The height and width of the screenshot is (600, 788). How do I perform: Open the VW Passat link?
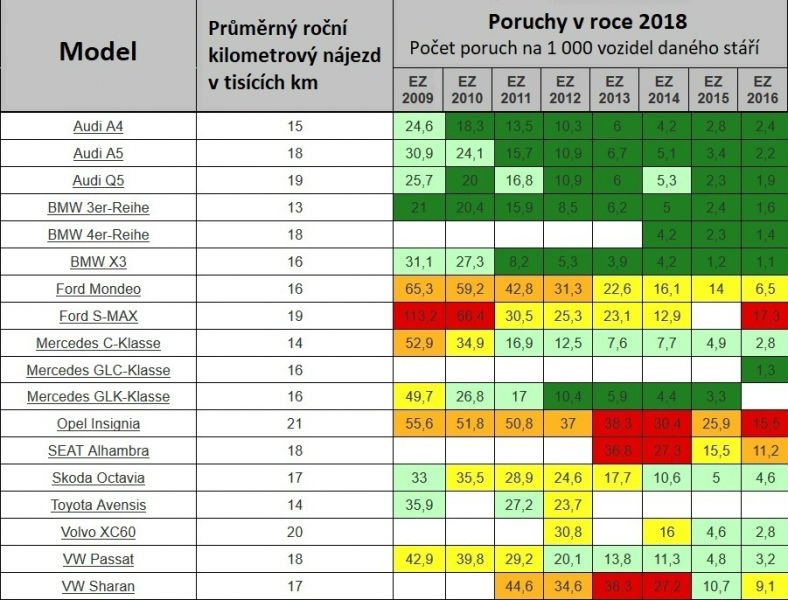98,559
